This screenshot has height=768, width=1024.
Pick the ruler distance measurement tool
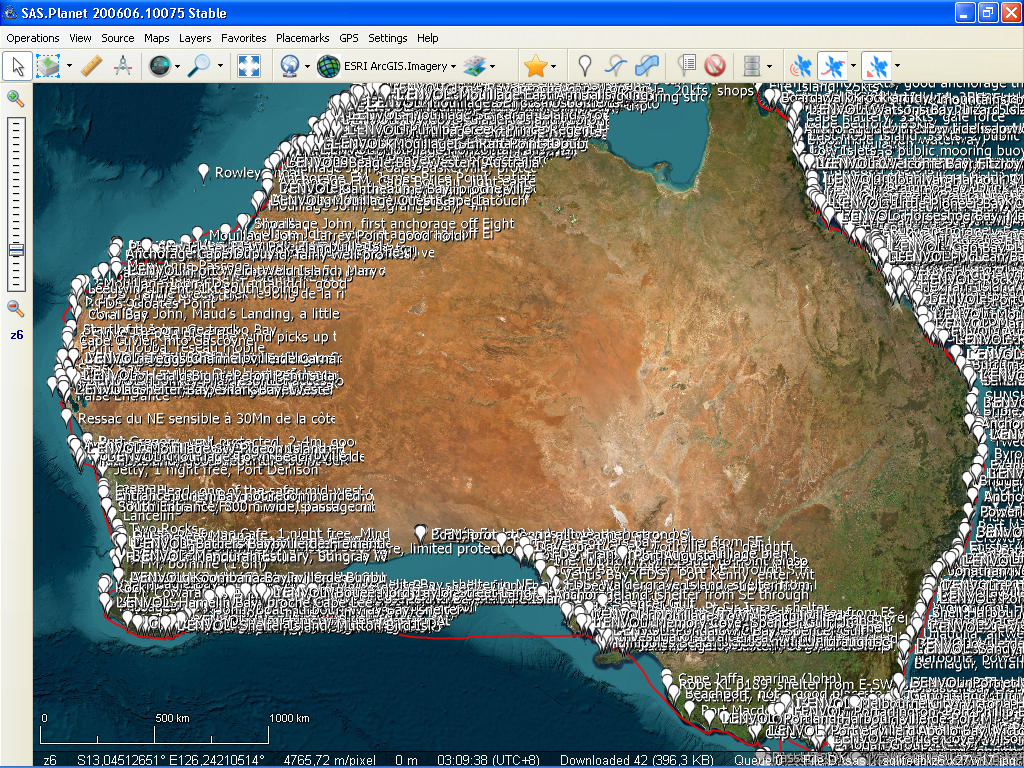click(x=91, y=66)
